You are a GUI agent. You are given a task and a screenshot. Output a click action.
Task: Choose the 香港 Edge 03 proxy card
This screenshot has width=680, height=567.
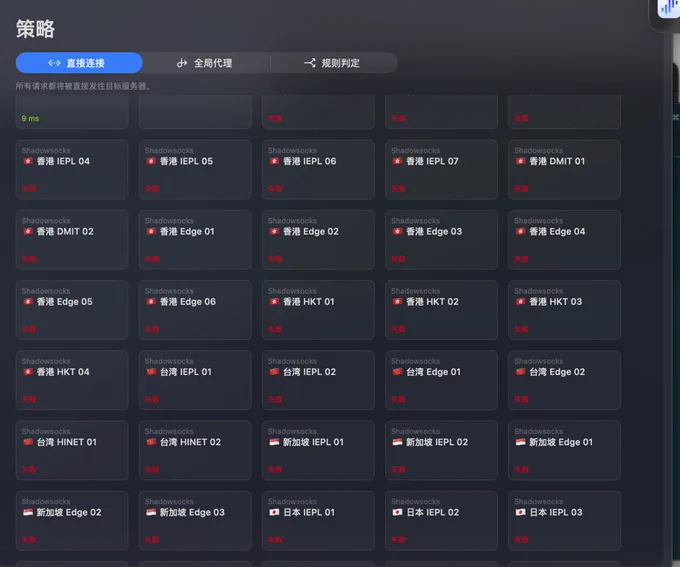pyautogui.click(x=441, y=240)
